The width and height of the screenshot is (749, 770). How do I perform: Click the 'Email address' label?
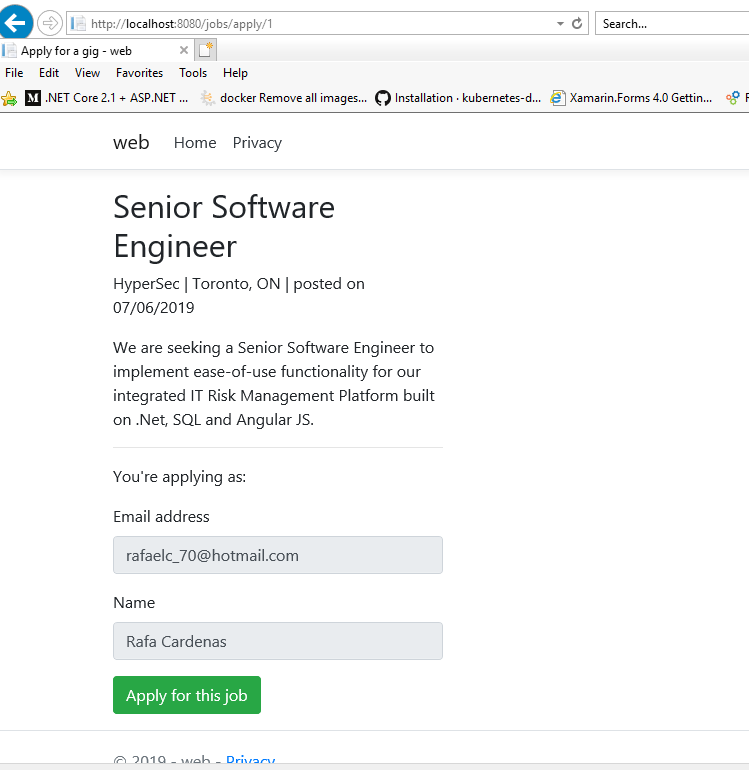161,516
